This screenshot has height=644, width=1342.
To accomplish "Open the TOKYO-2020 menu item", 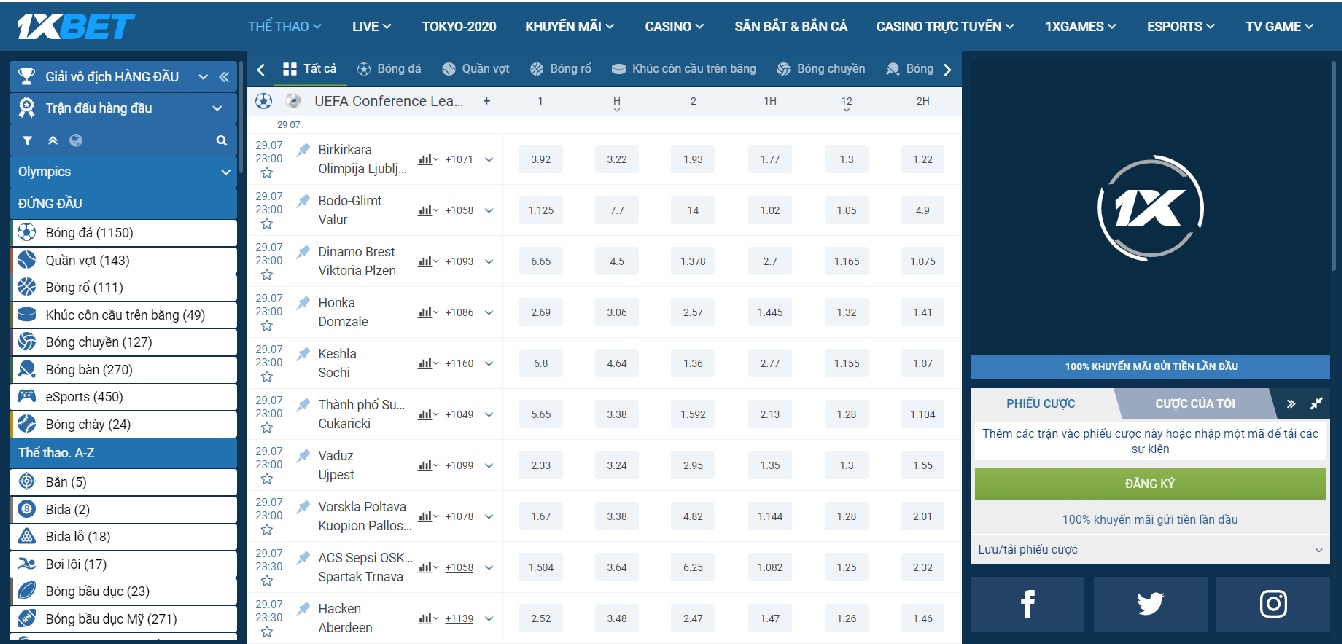I will click(x=459, y=26).
